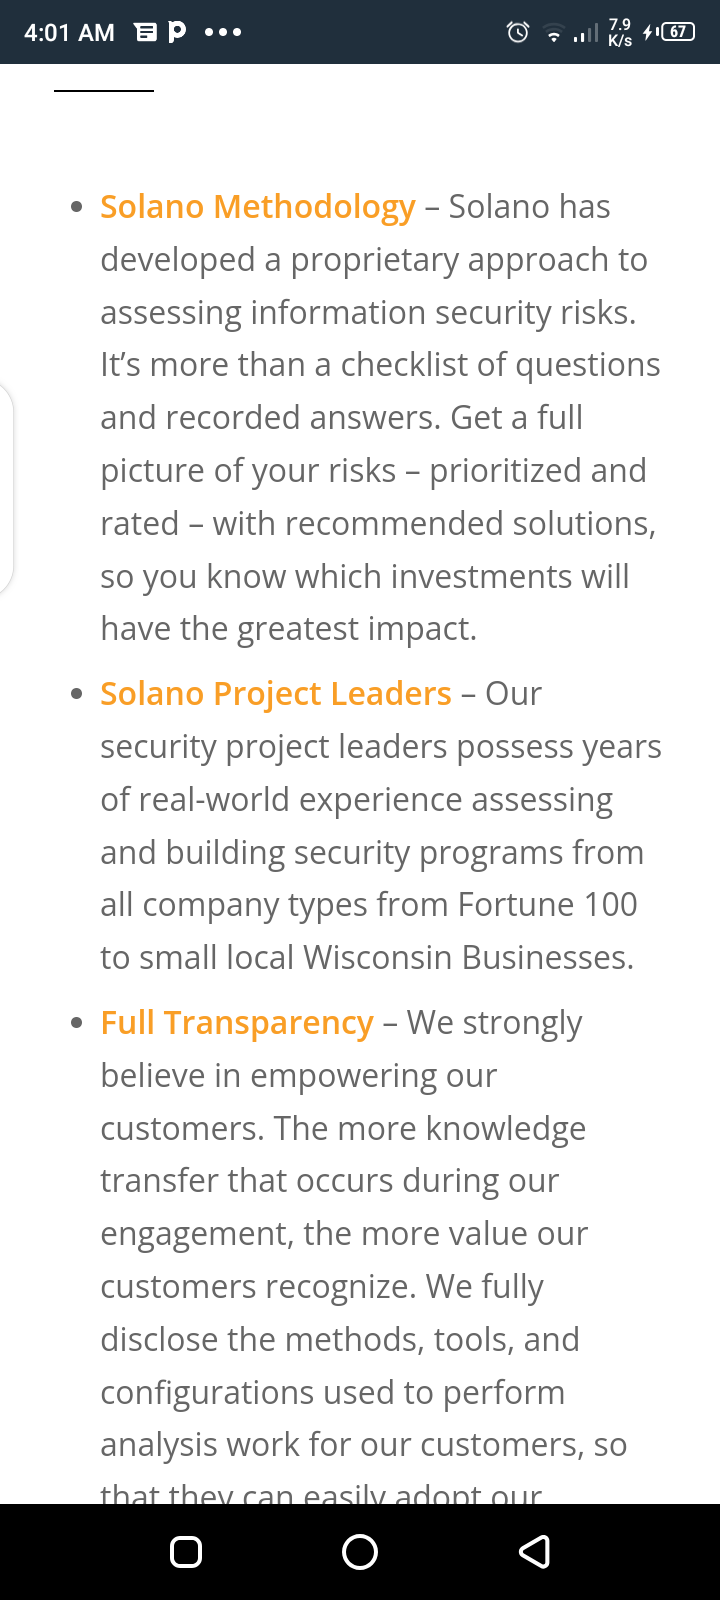Tap the 4:01 AM clock
The height and width of the screenshot is (1600, 720).
pos(69,33)
